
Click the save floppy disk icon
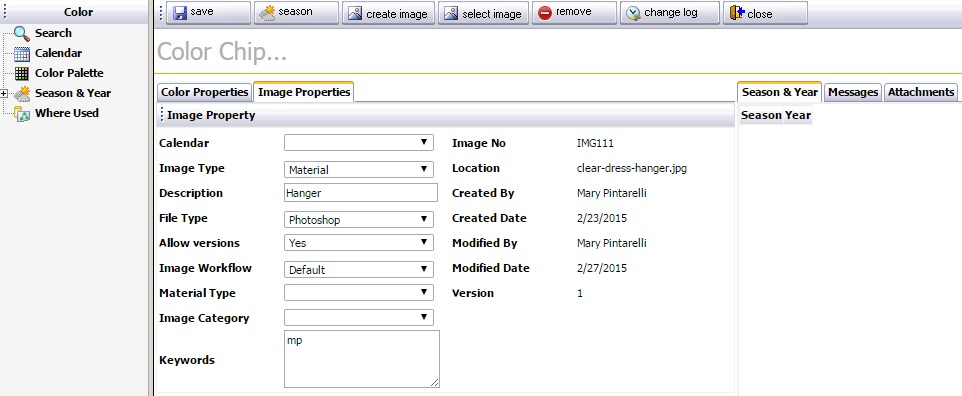[x=180, y=13]
